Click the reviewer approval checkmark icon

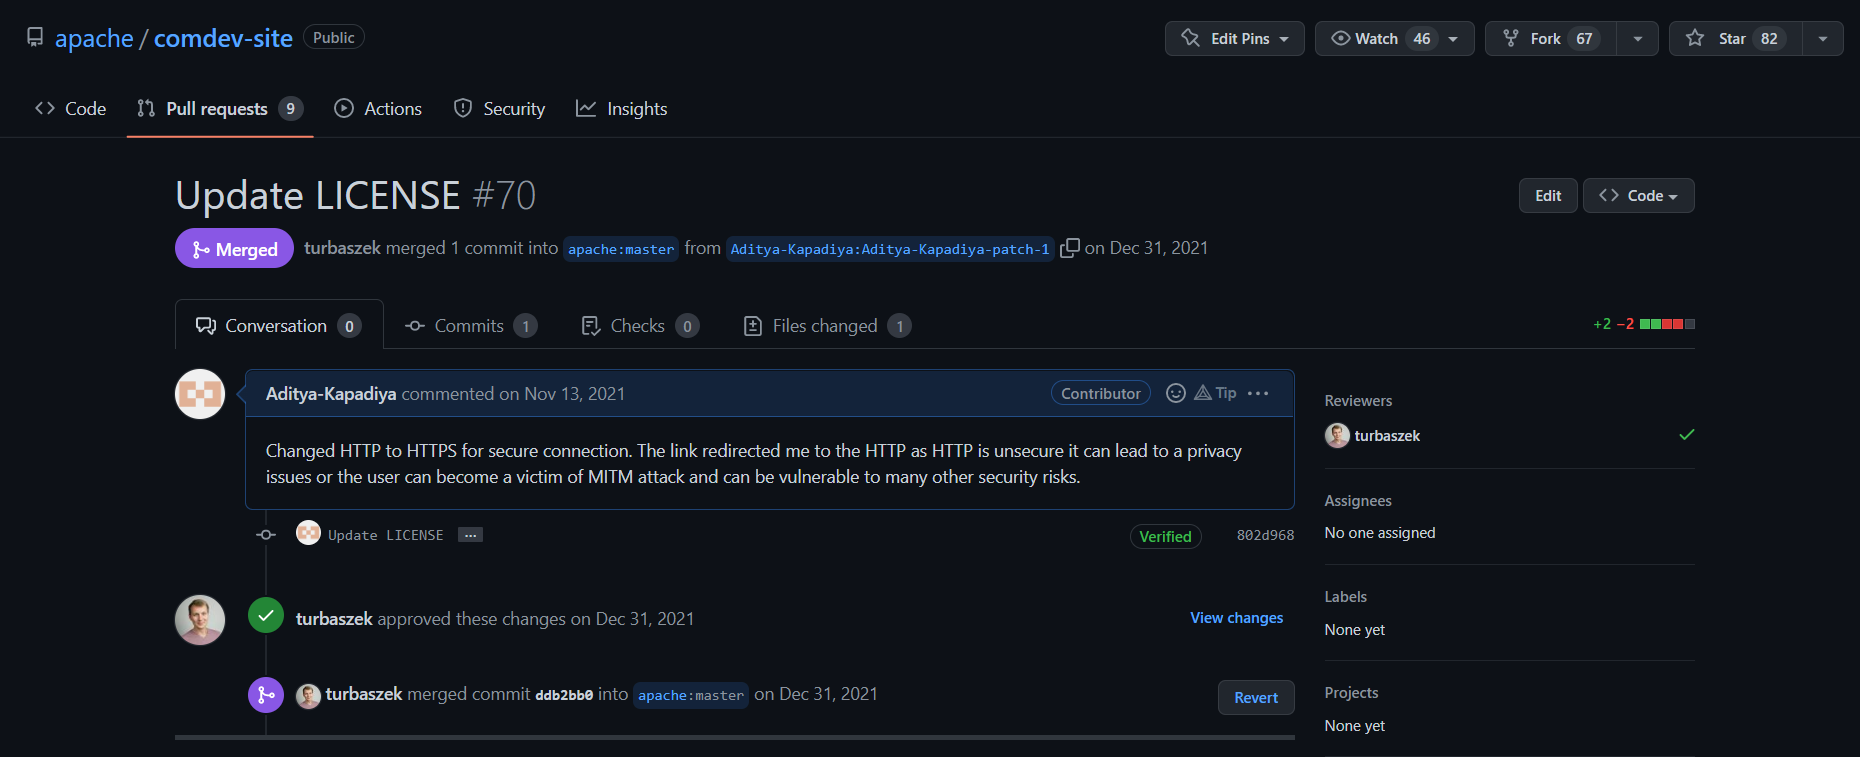pyautogui.click(x=1686, y=435)
